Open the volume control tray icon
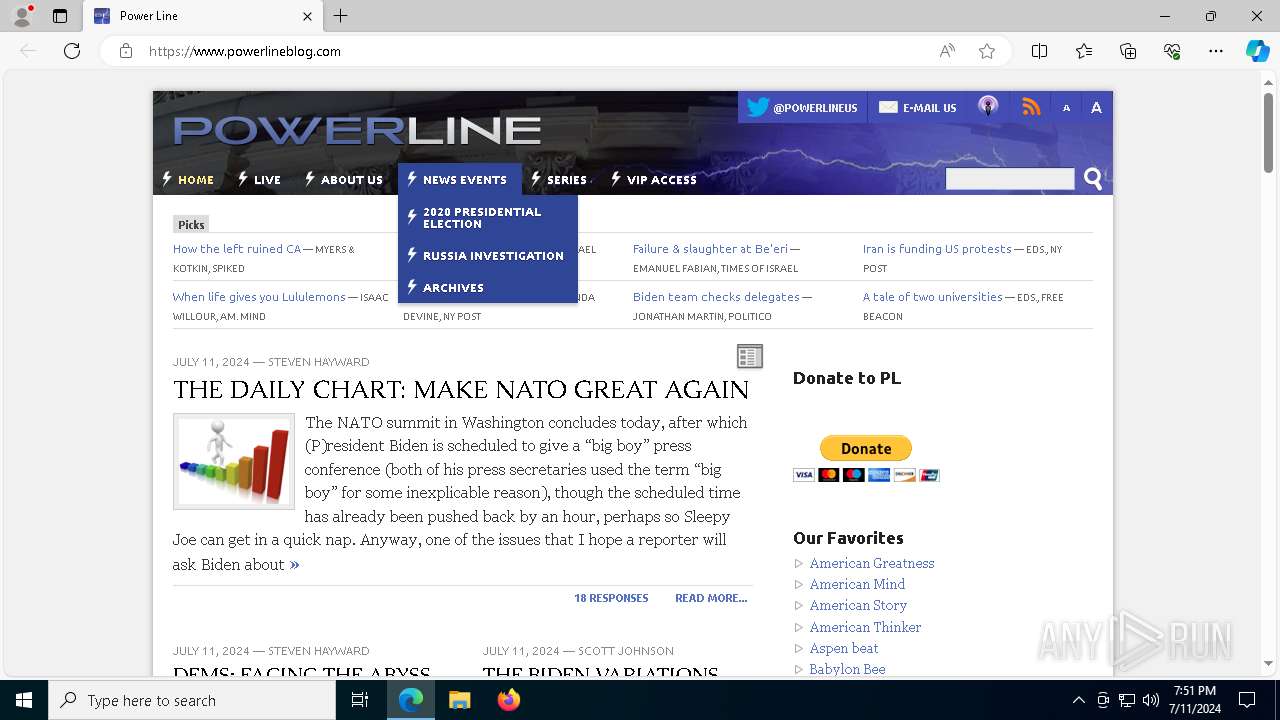This screenshot has width=1280, height=720. pyautogui.click(x=1151, y=700)
